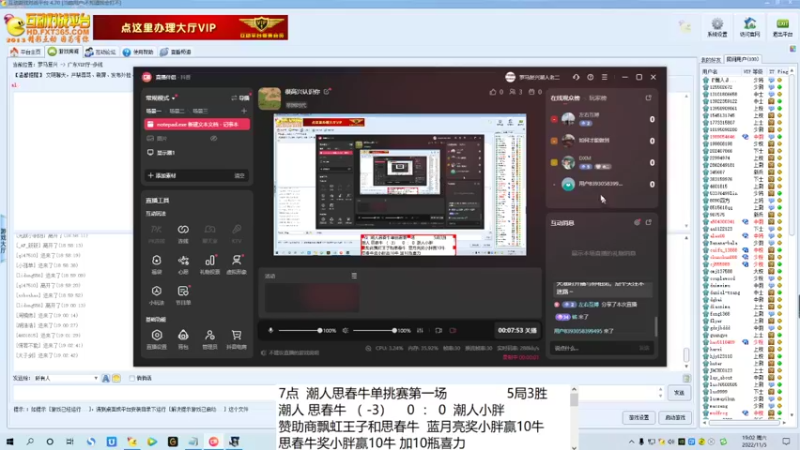
Task: Open the hamburger menu in title bar
Action: click(x=605, y=77)
